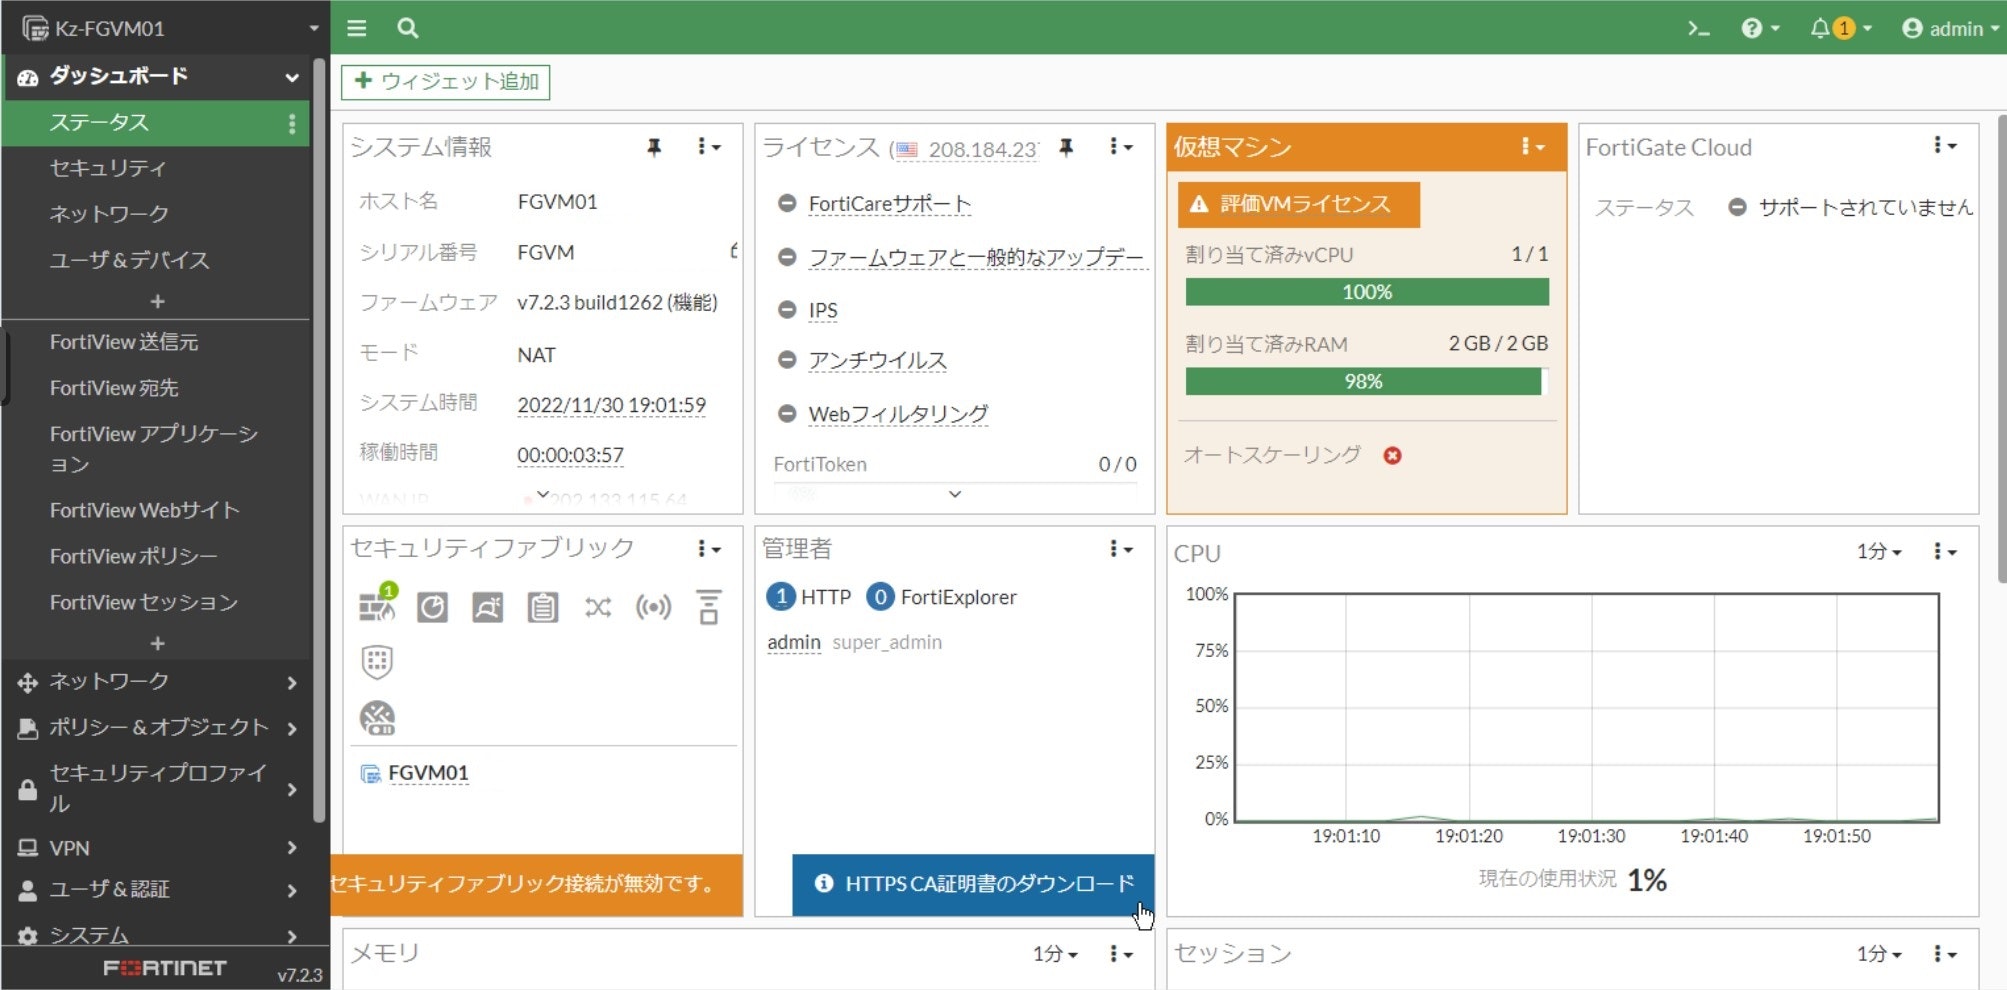Viewport: 2007px width, 990px height.
Task: Open the セキュリティファブリック widget options menu
Action: click(x=708, y=549)
